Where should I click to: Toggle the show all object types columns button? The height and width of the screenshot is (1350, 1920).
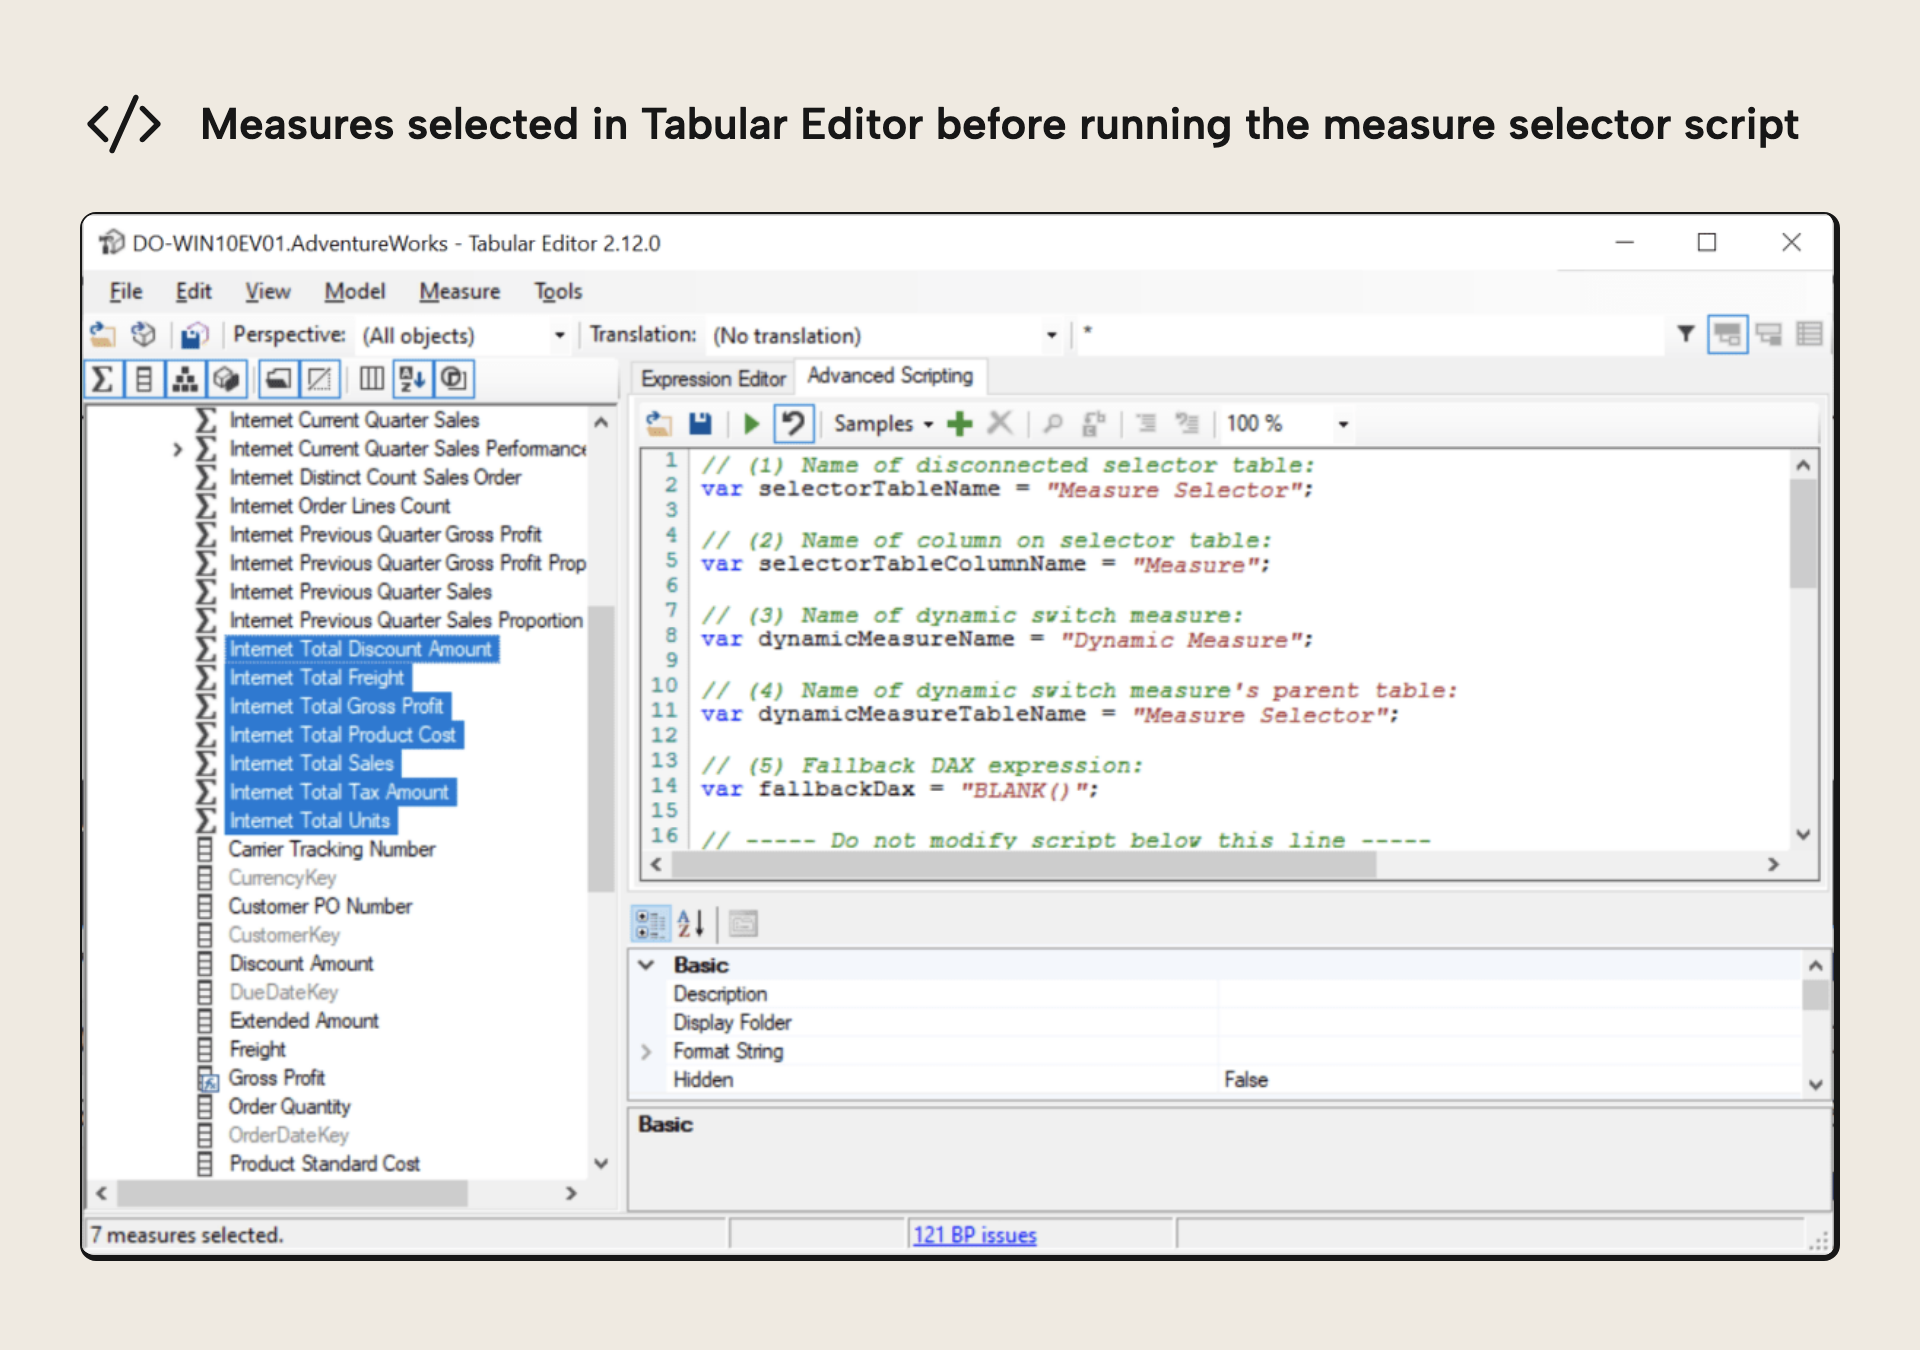click(x=371, y=379)
